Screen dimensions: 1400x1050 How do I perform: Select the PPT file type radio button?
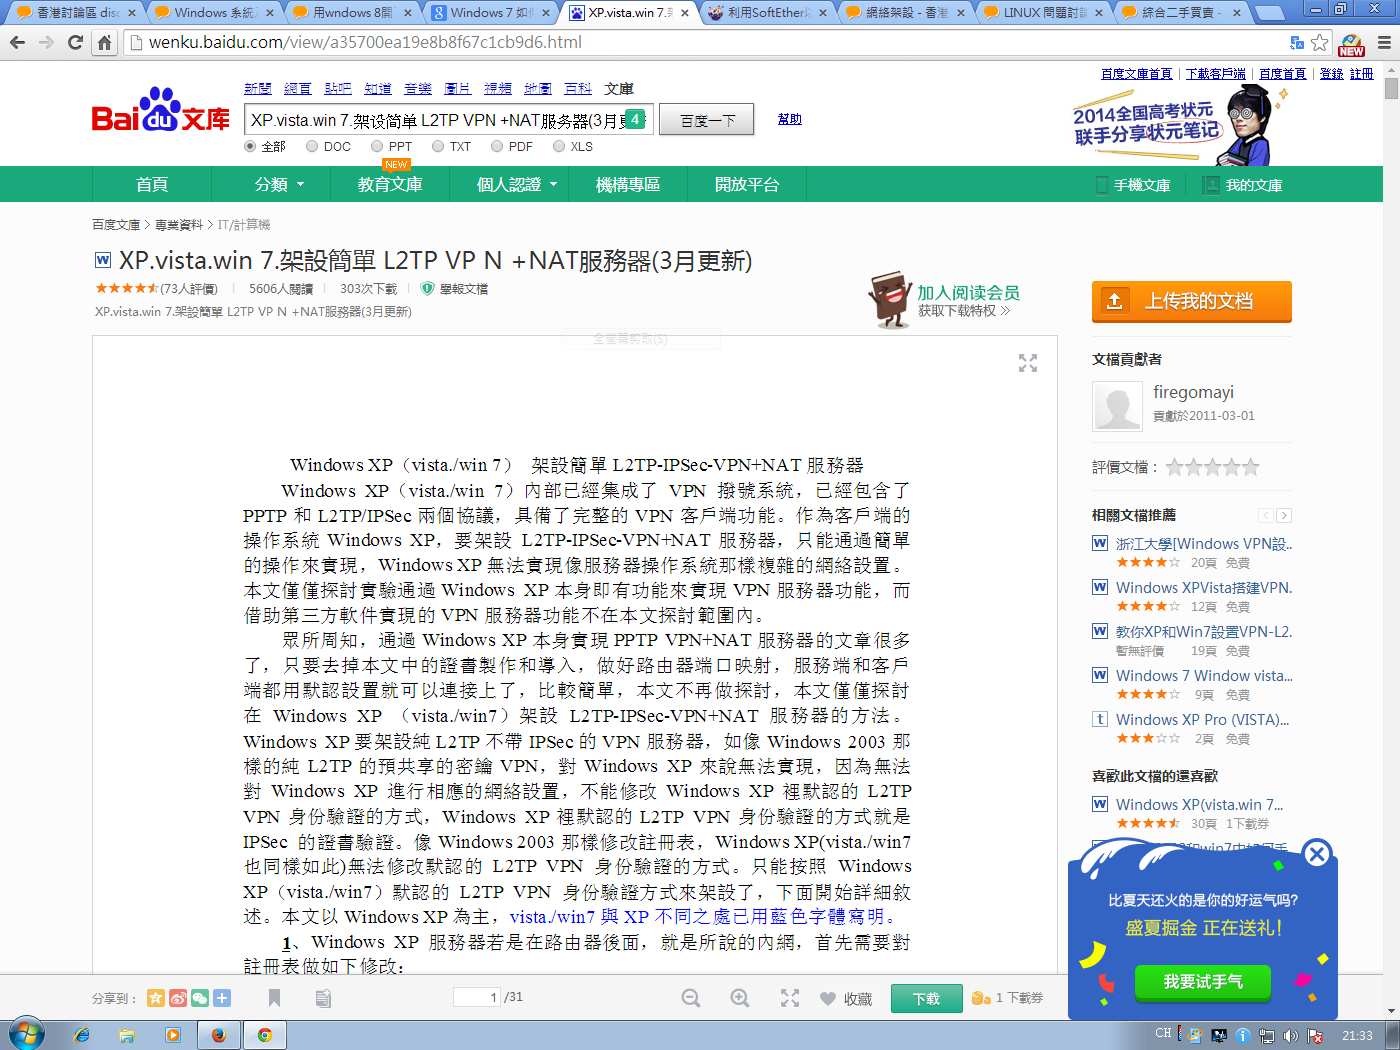click(x=377, y=146)
